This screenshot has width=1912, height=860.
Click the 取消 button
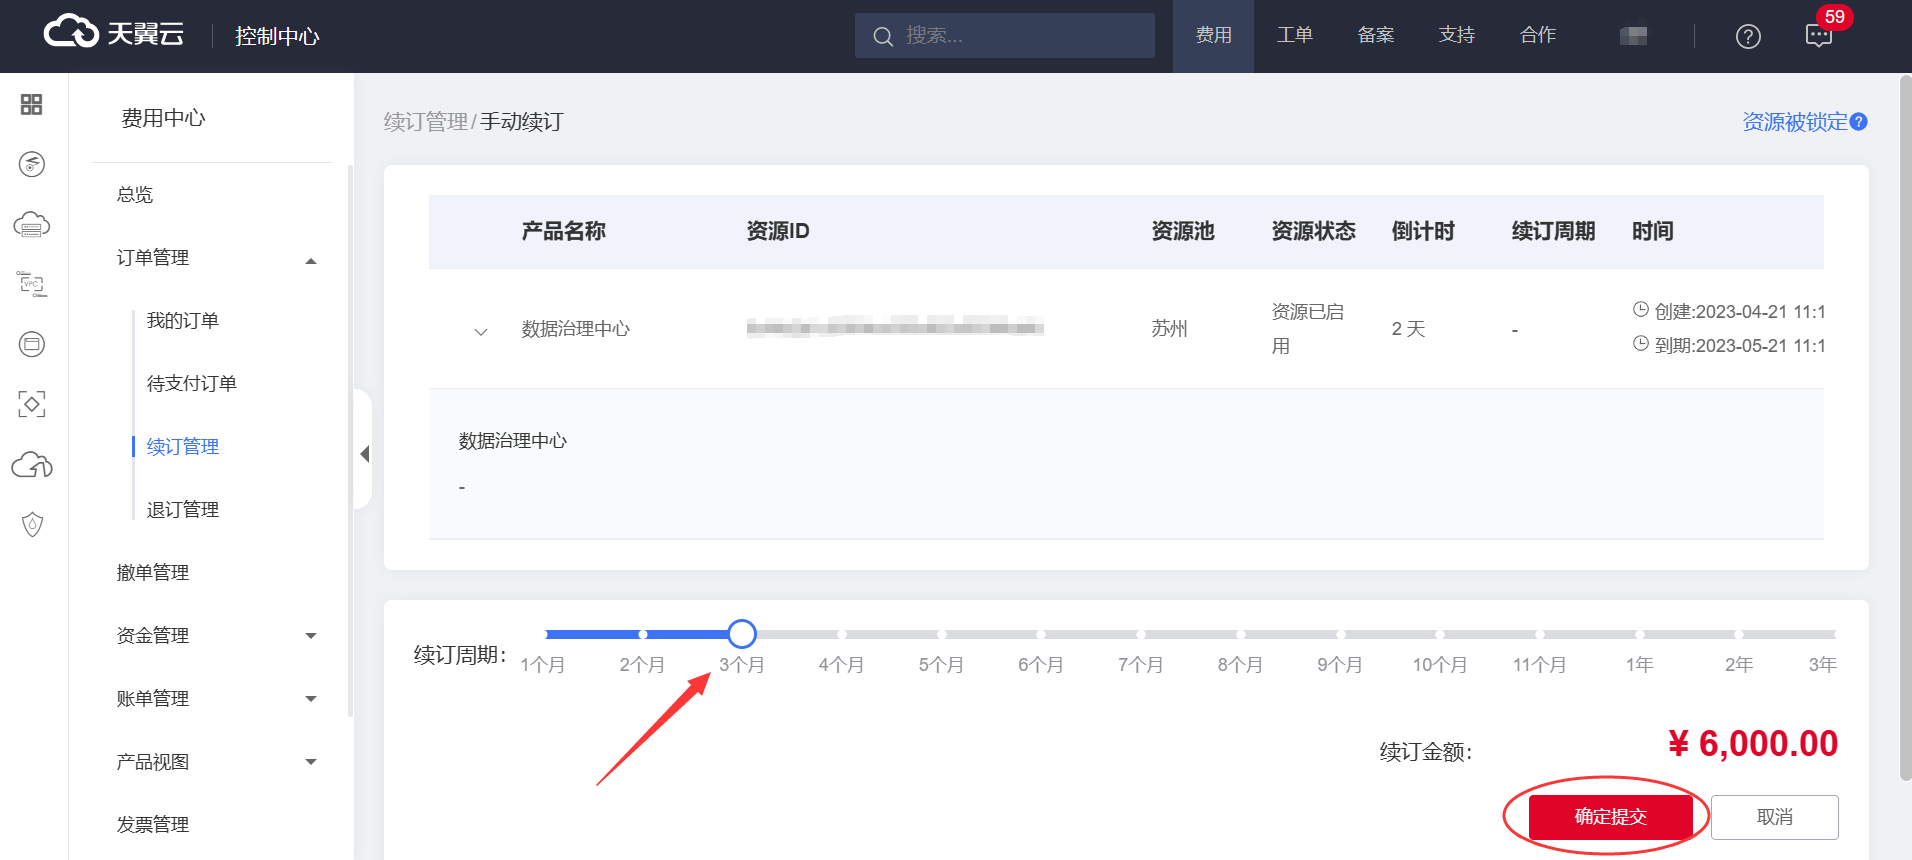(1774, 817)
